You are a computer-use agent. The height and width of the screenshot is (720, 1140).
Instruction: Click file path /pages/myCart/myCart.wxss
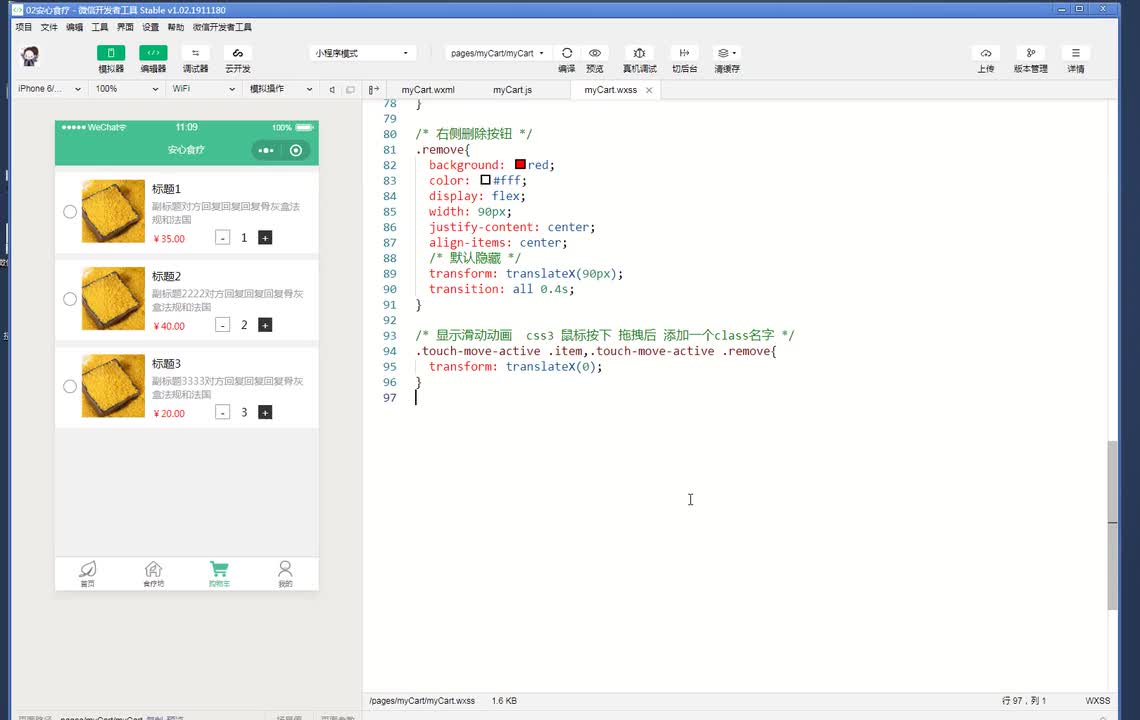tap(422, 701)
